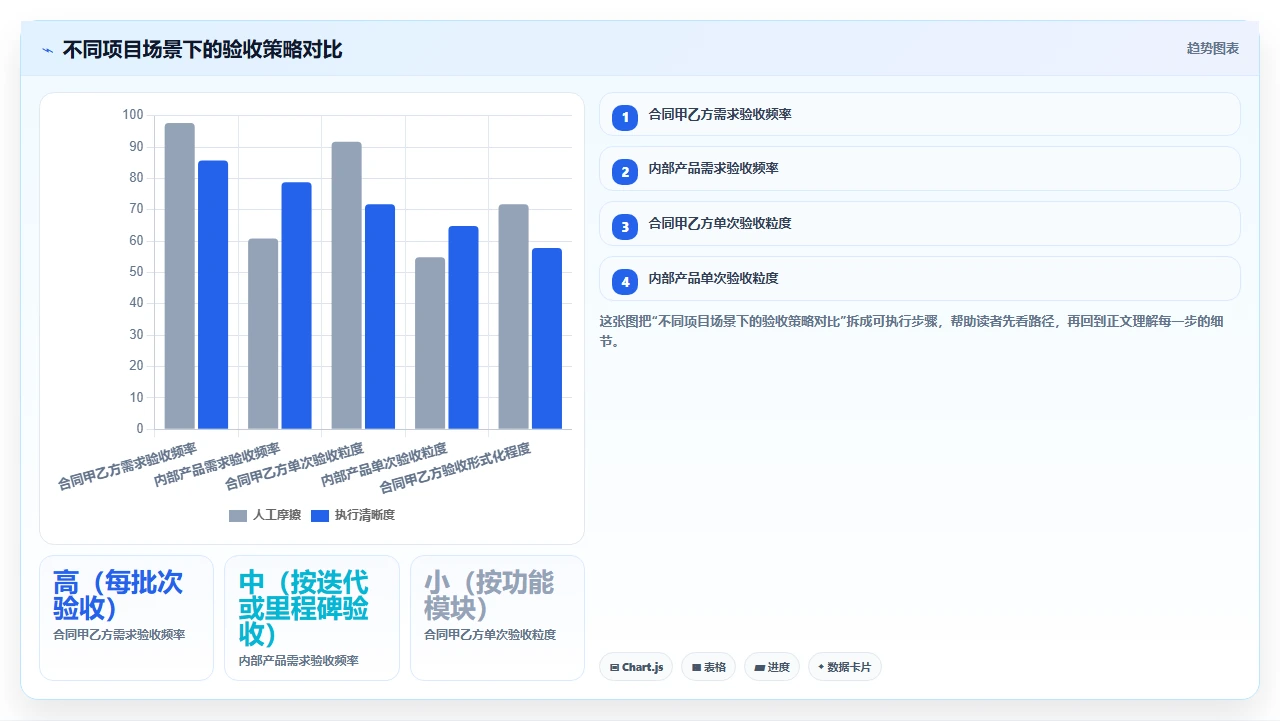The width and height of the screenshot is (1280, 721).
Task: Select step number 4 badge
Action: pos(625,282)
